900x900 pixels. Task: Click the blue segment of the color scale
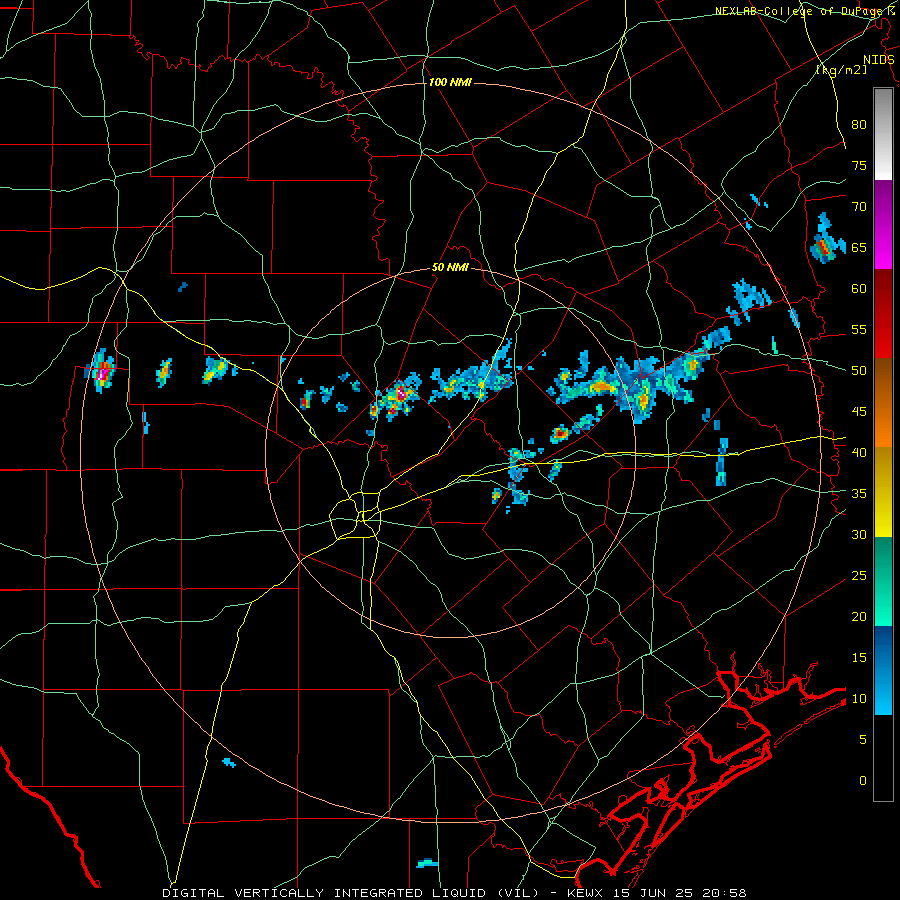click(883, 670)
